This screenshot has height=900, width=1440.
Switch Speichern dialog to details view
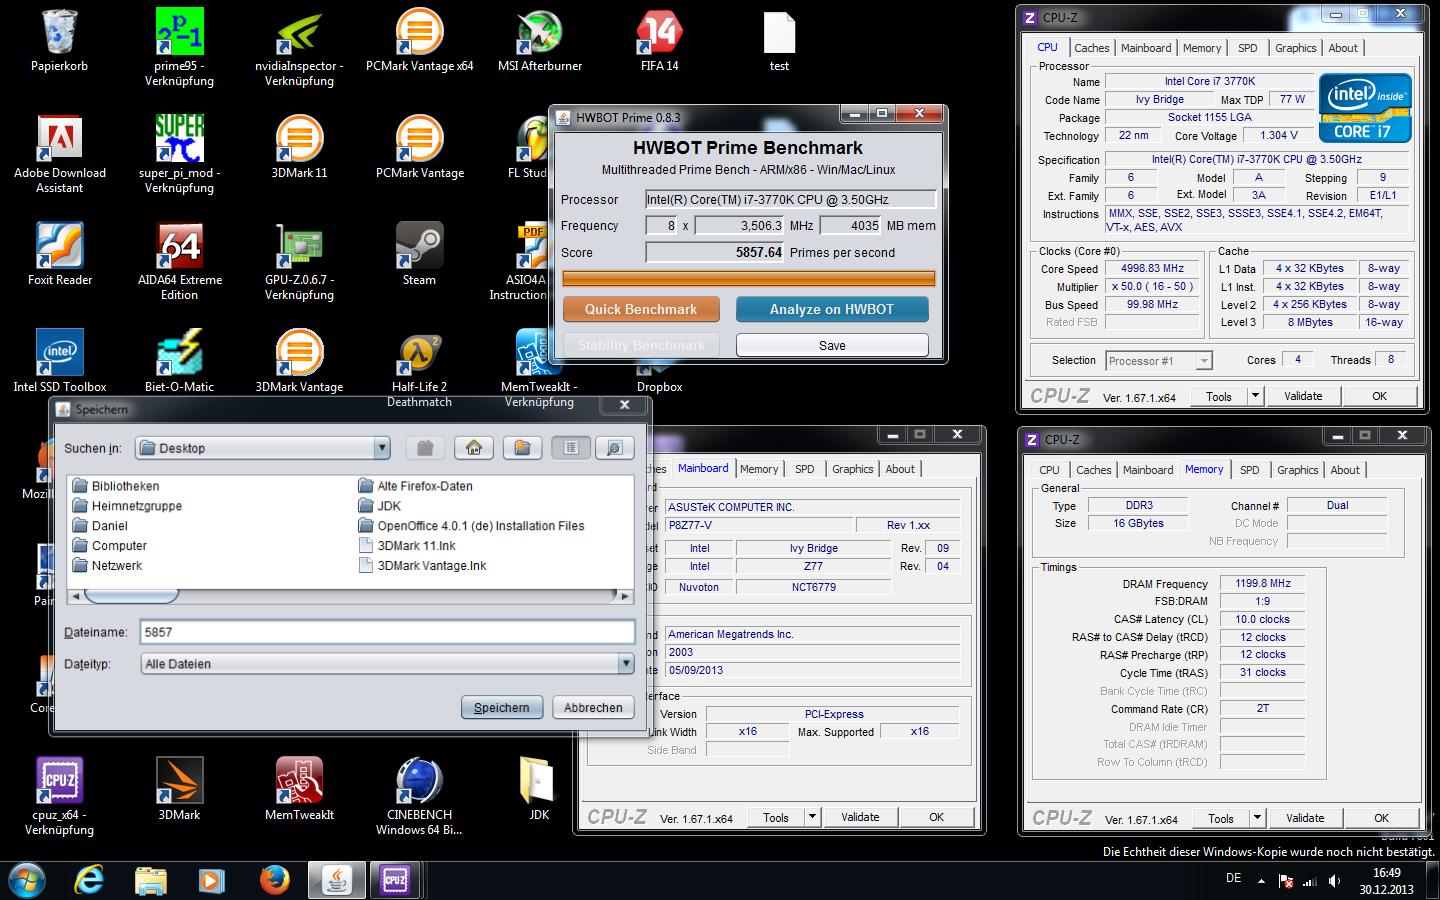[x=615, y=448]
